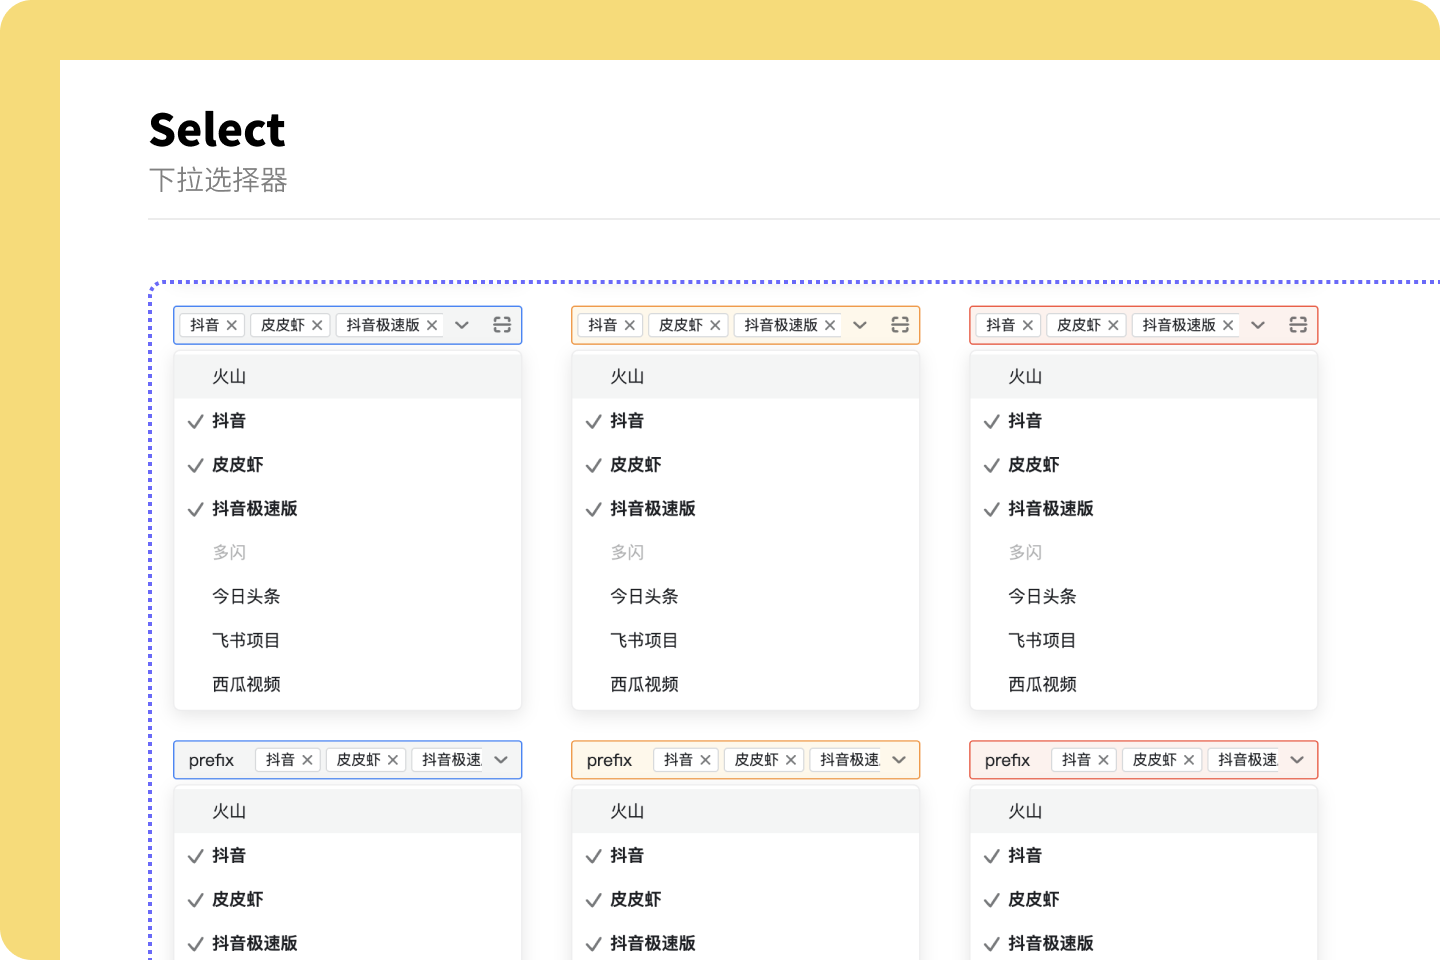Uncheck 皮皮虾 option under blue select without prefix
The height and width of the screenshot is (960, 1440).
(348, 465)
